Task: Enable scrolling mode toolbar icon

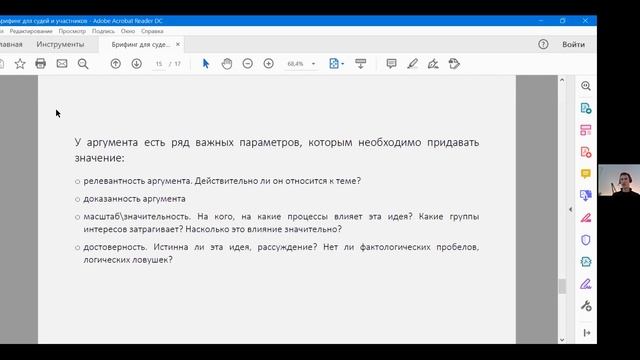Action: pos(360,64)
